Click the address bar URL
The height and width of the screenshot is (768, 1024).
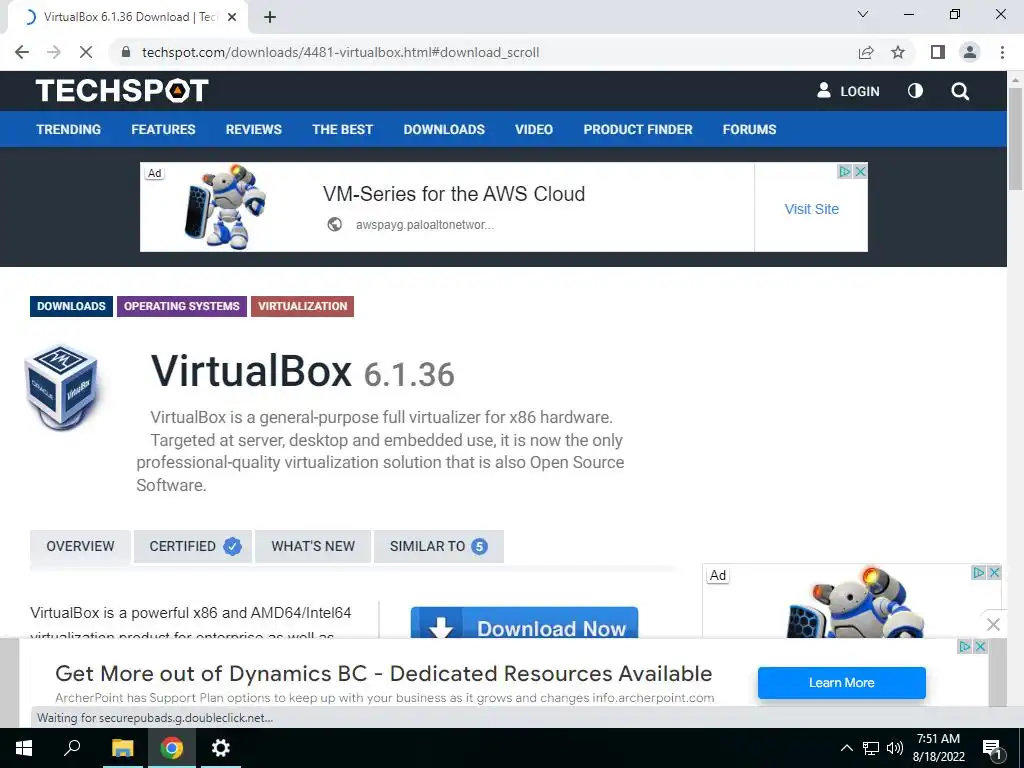coord(340,52)
